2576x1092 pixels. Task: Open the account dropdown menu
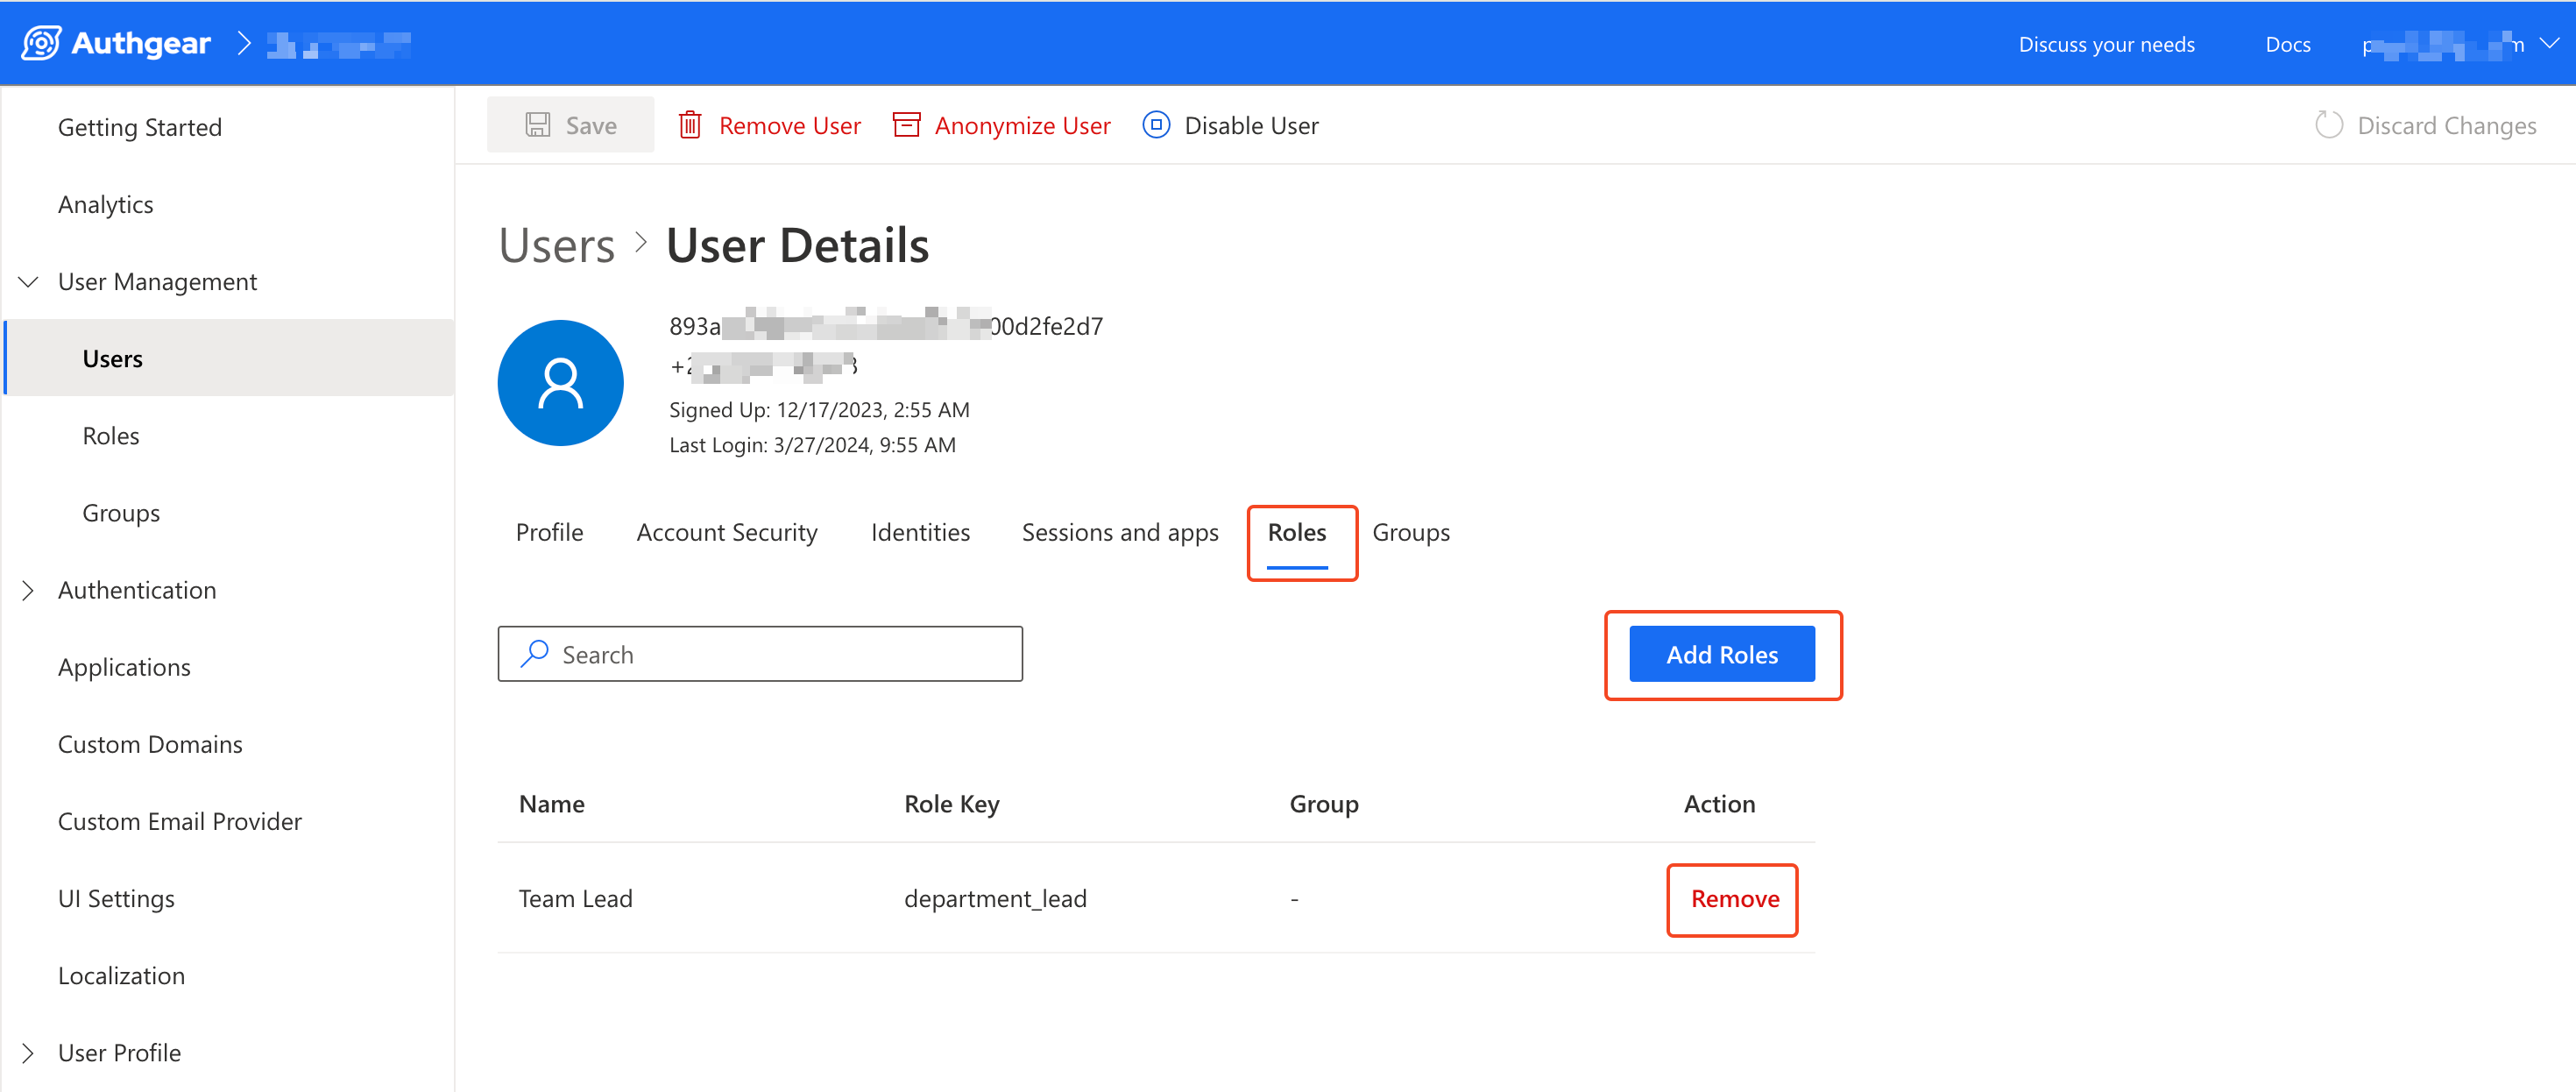pos(2549,44)
